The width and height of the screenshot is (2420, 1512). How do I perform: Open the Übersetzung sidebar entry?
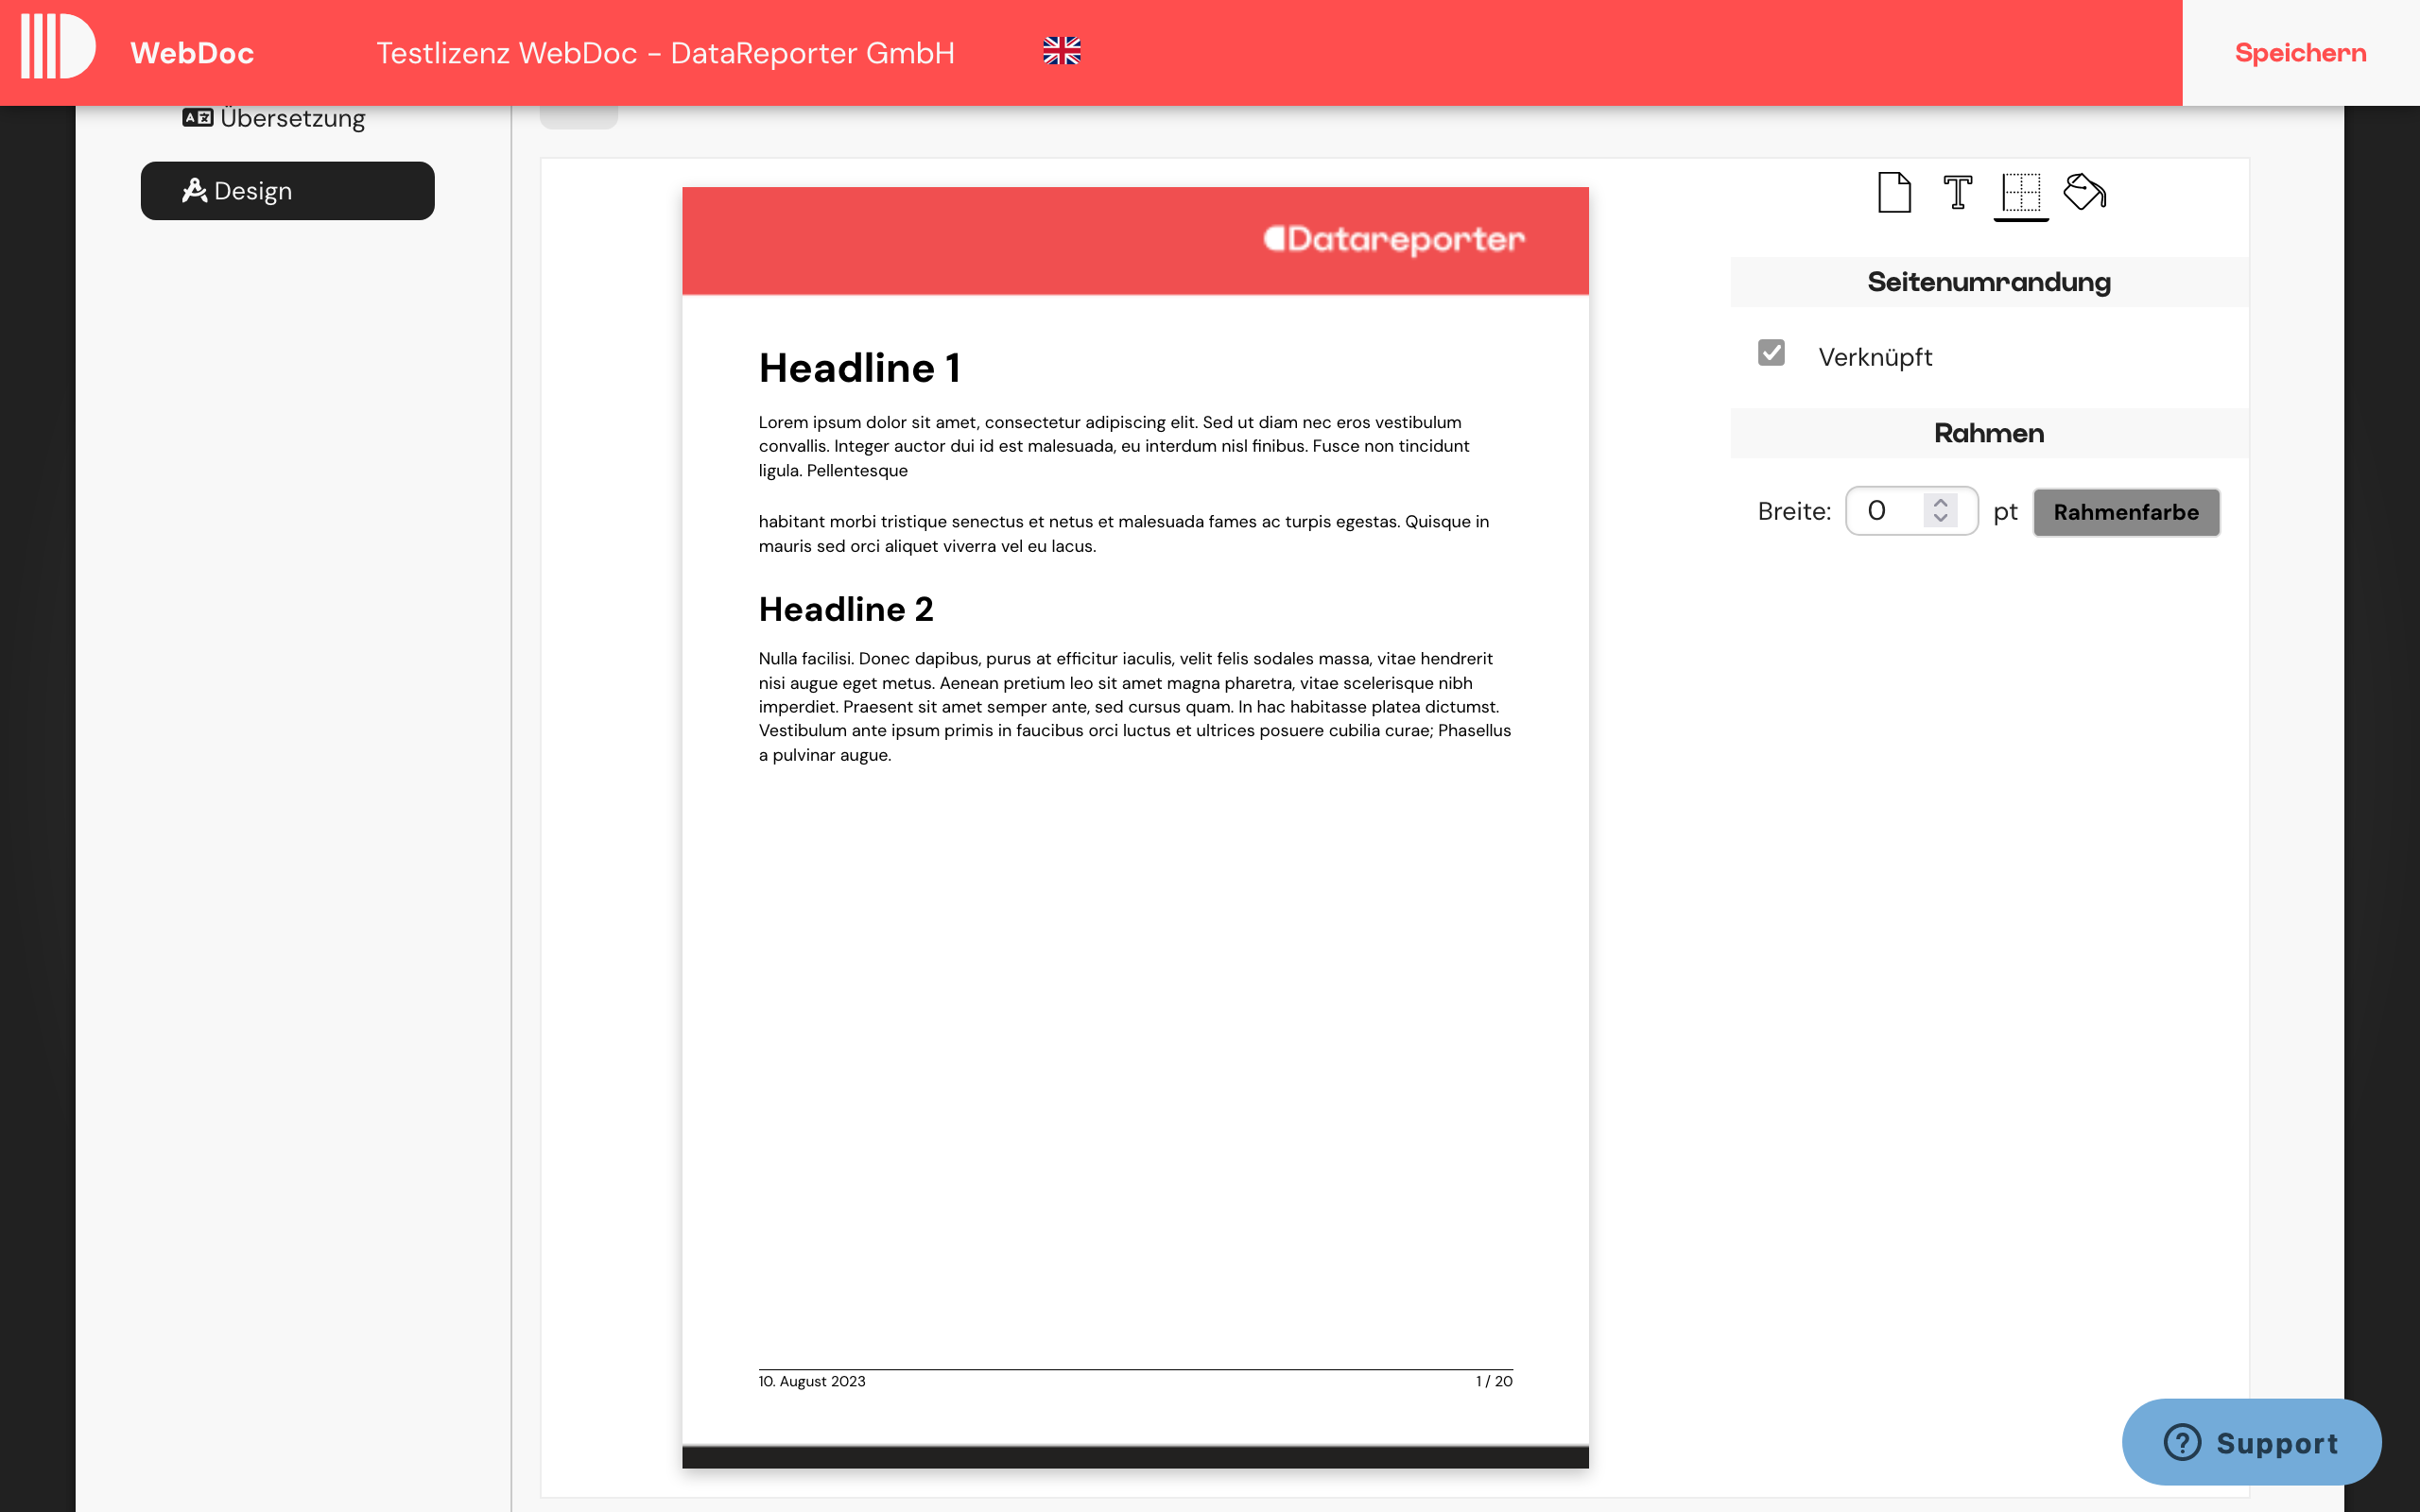click(x=292, y=117)
